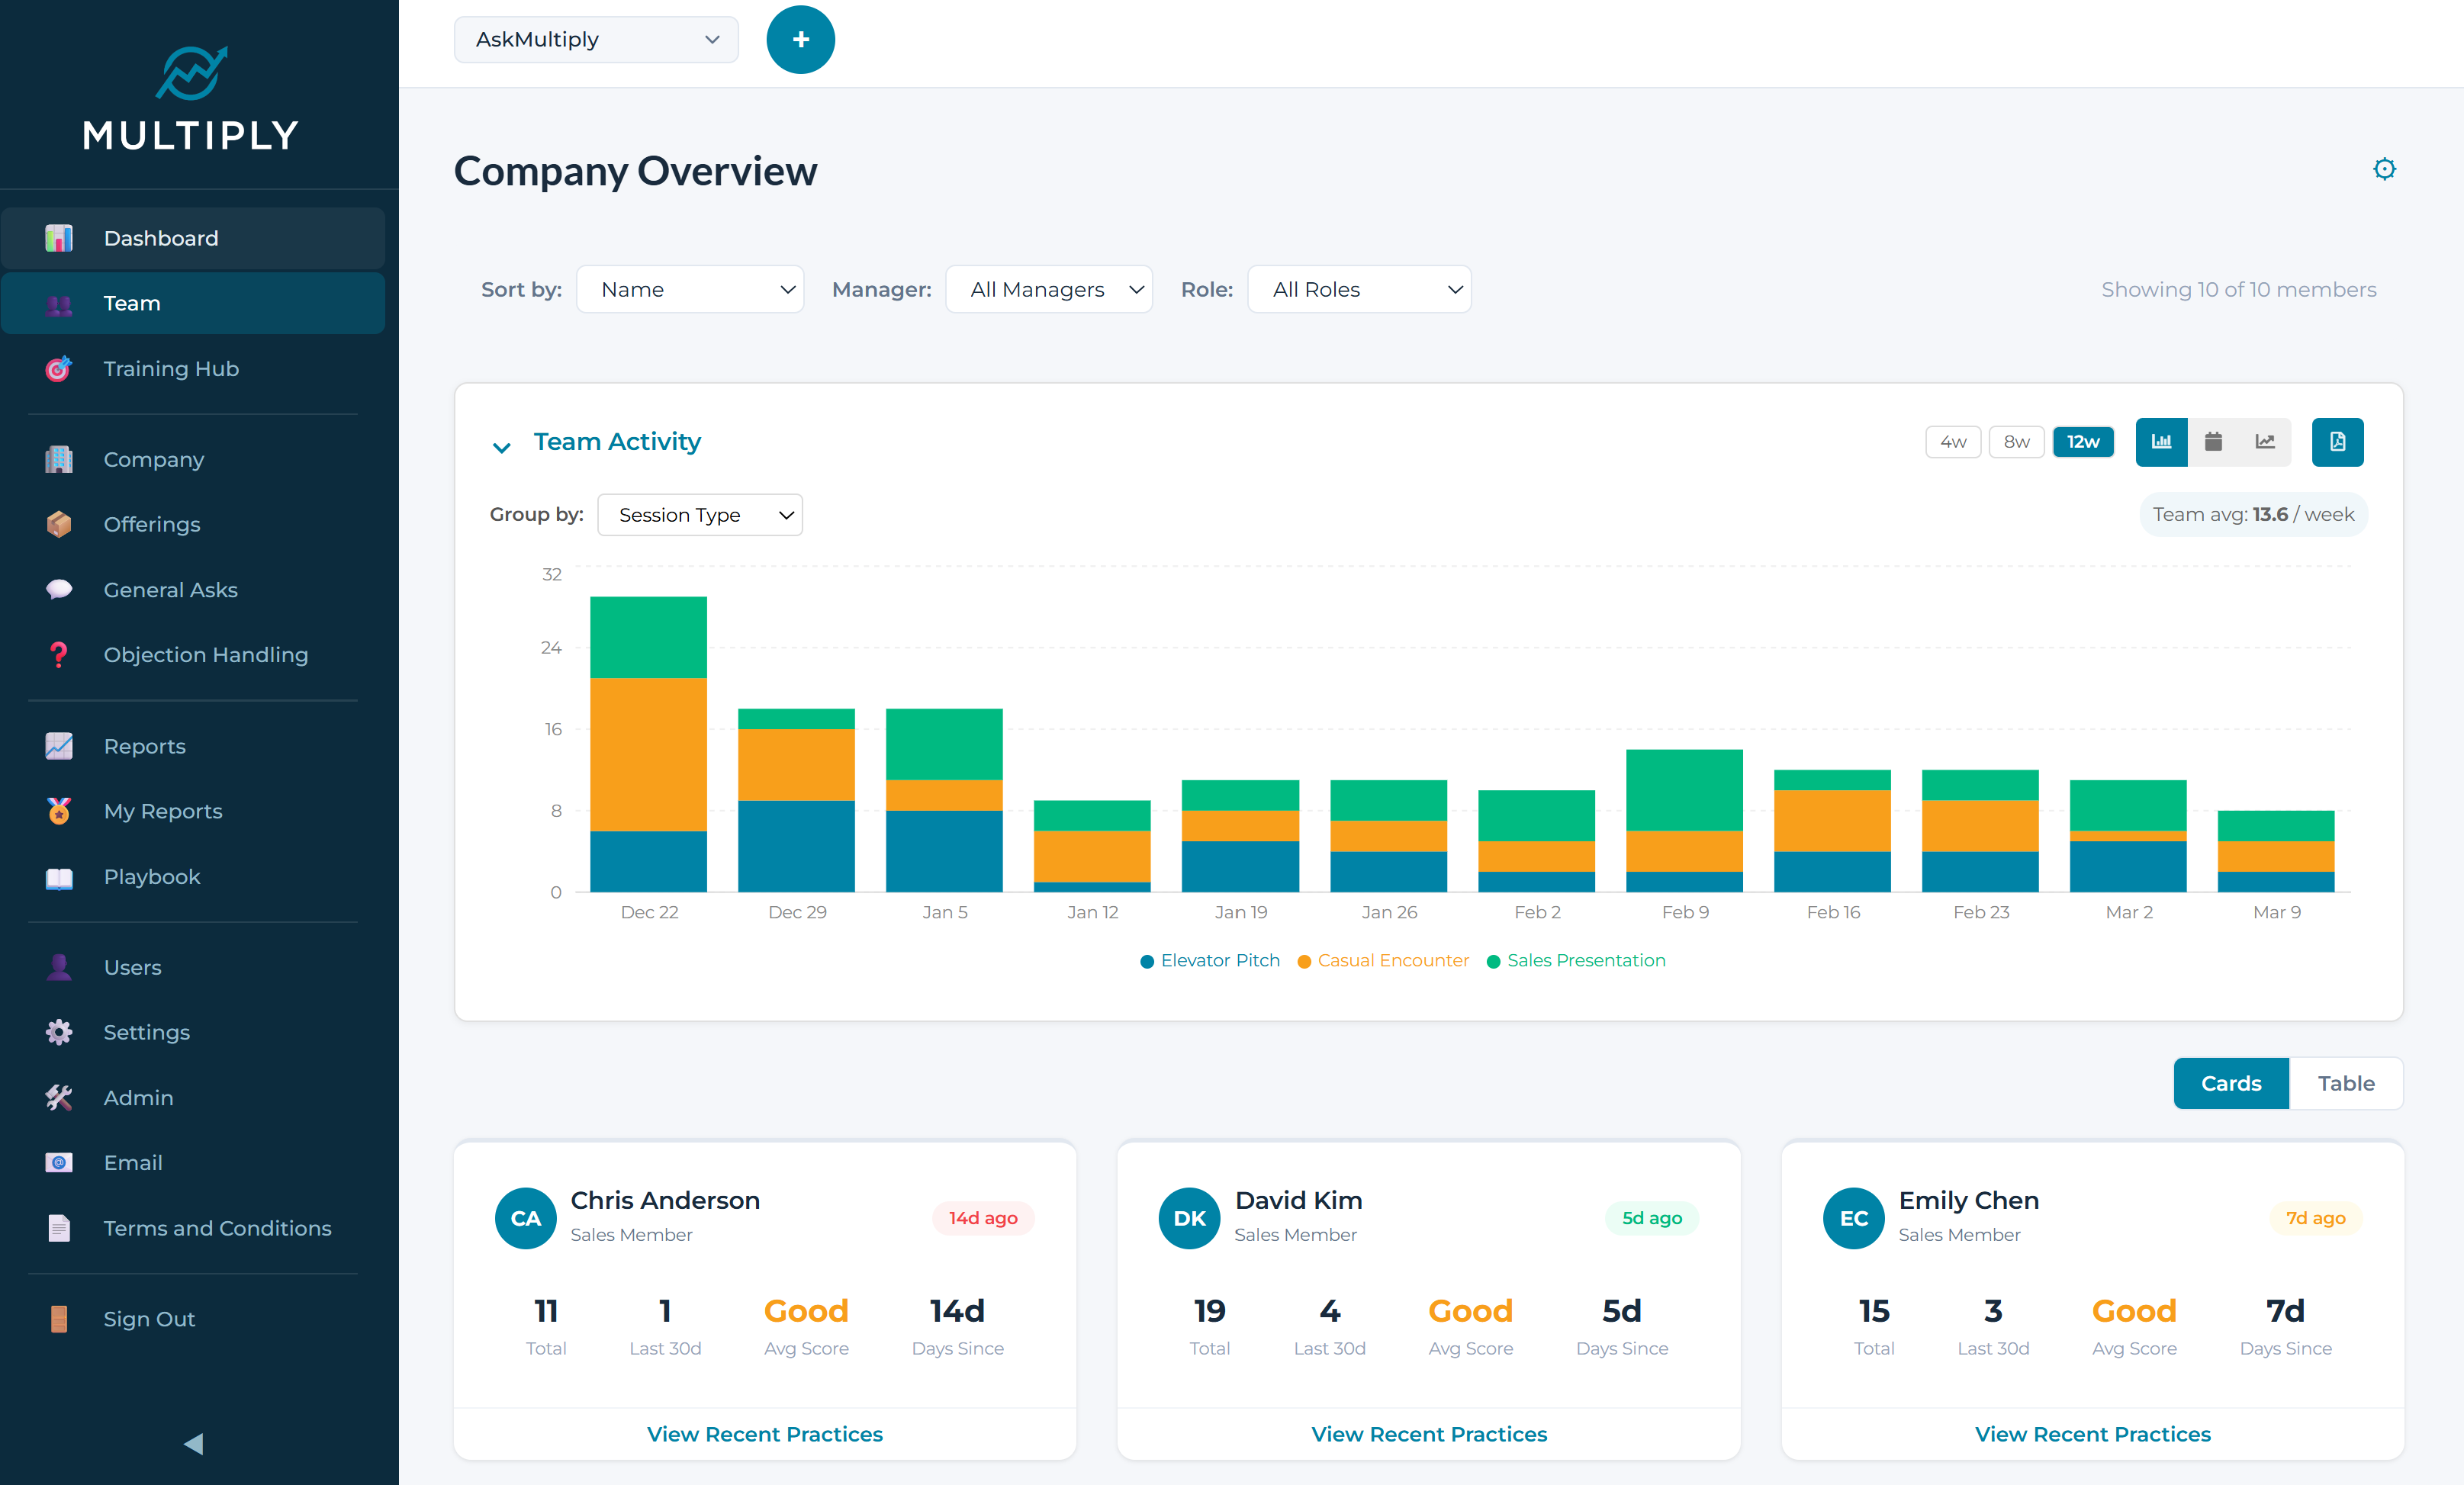Select the 4w time range
Screen dimensions: 2464x1485
pos(1952,441)
